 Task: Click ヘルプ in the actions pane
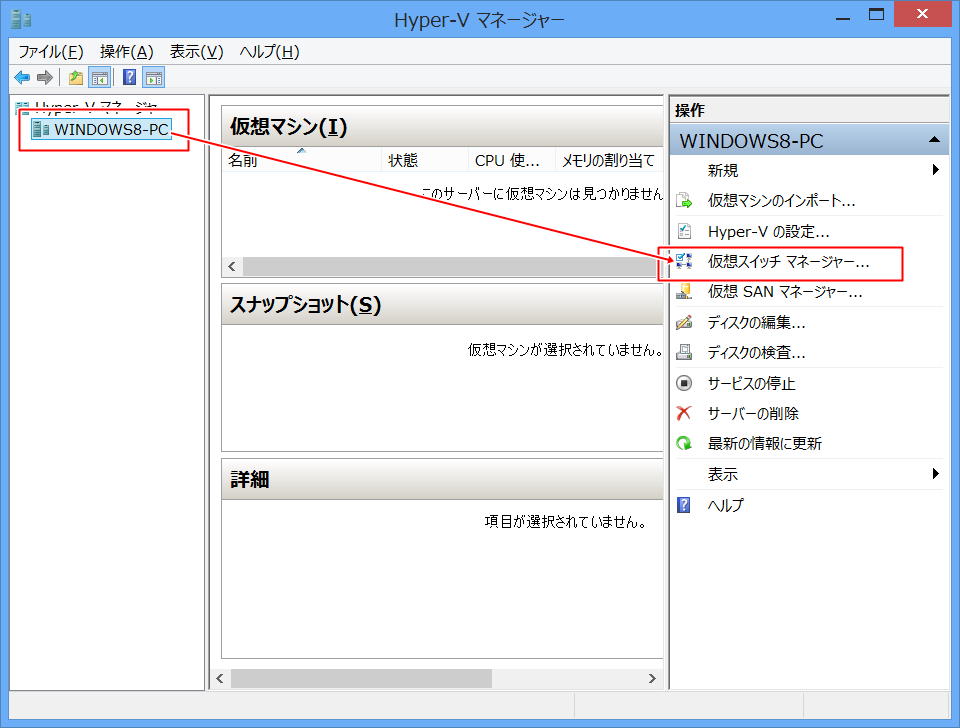point(726,505)
